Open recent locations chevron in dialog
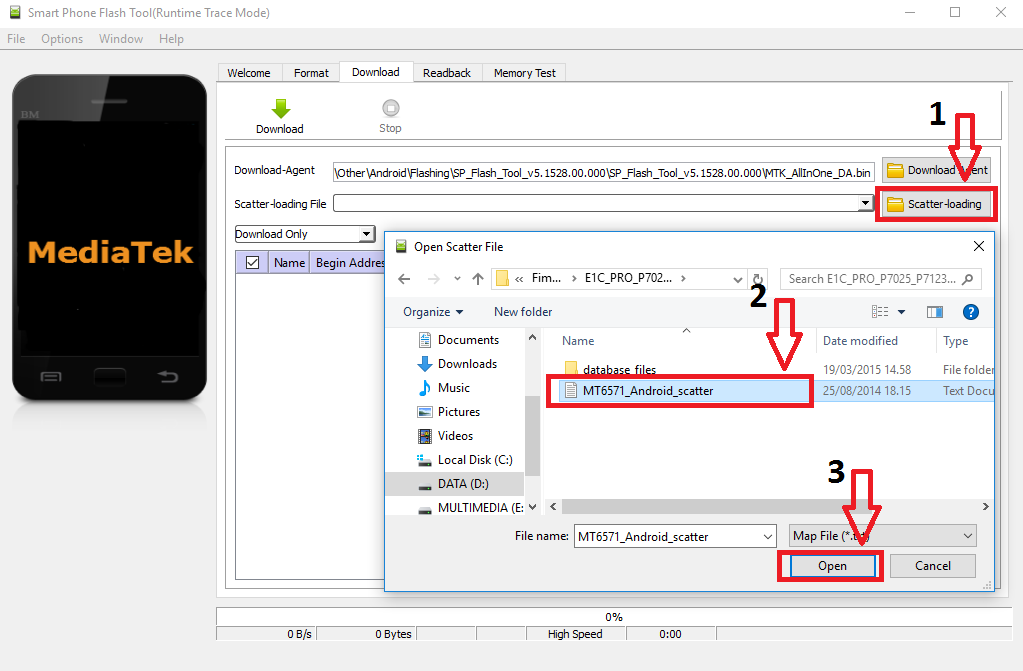The height and width of the screenshot is (671, 1023). click(457, 279)
